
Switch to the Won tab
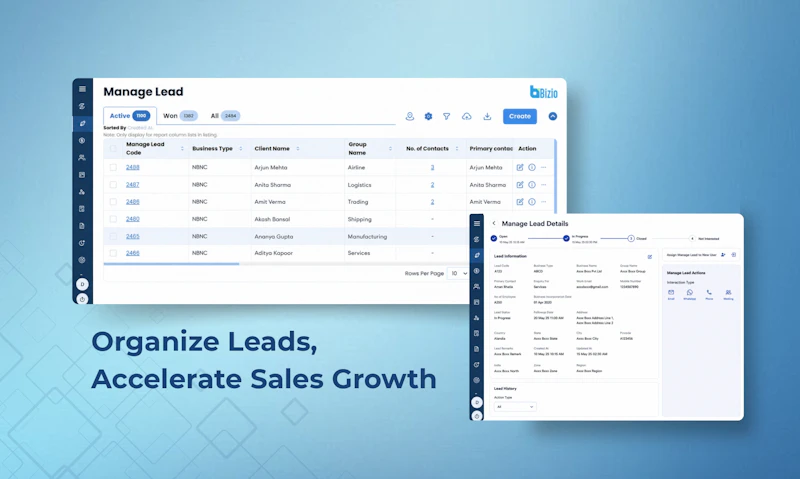point(180,116)
